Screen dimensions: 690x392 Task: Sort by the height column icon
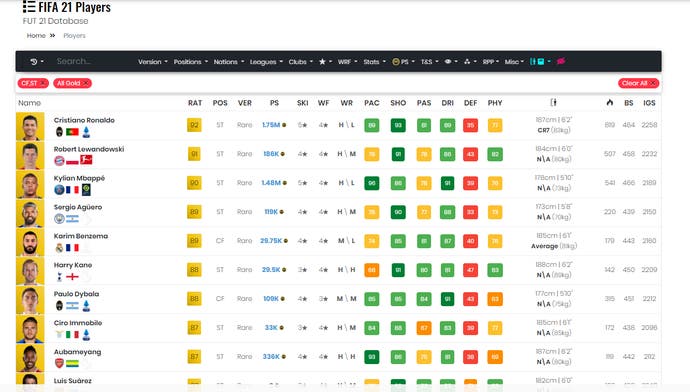[554, 103]
